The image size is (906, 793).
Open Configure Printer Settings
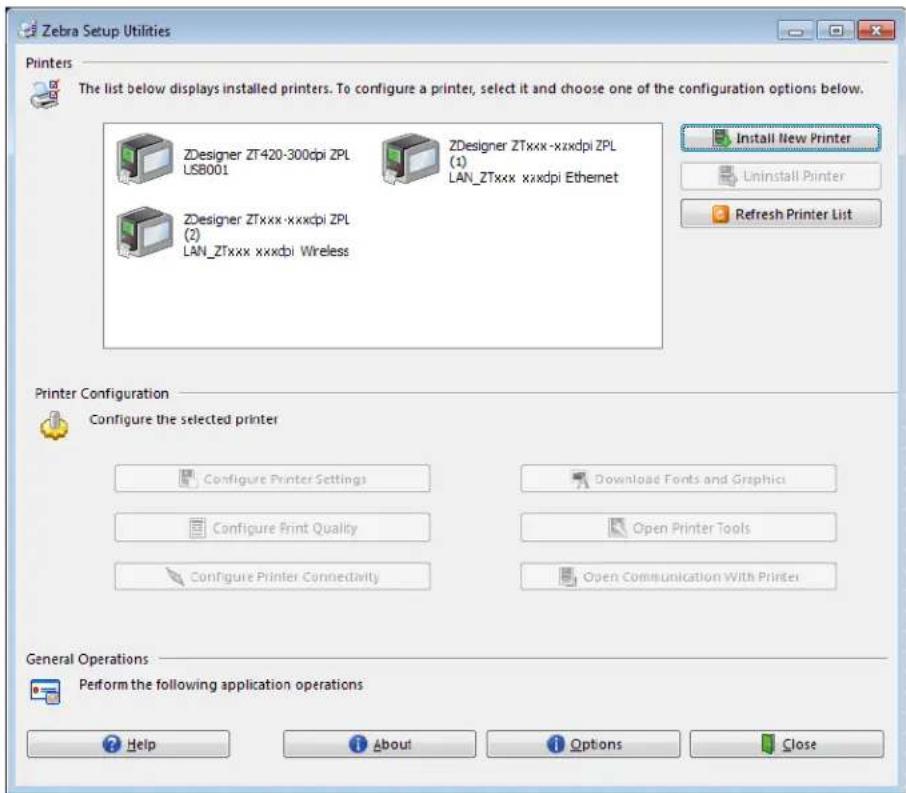(272, 479)
